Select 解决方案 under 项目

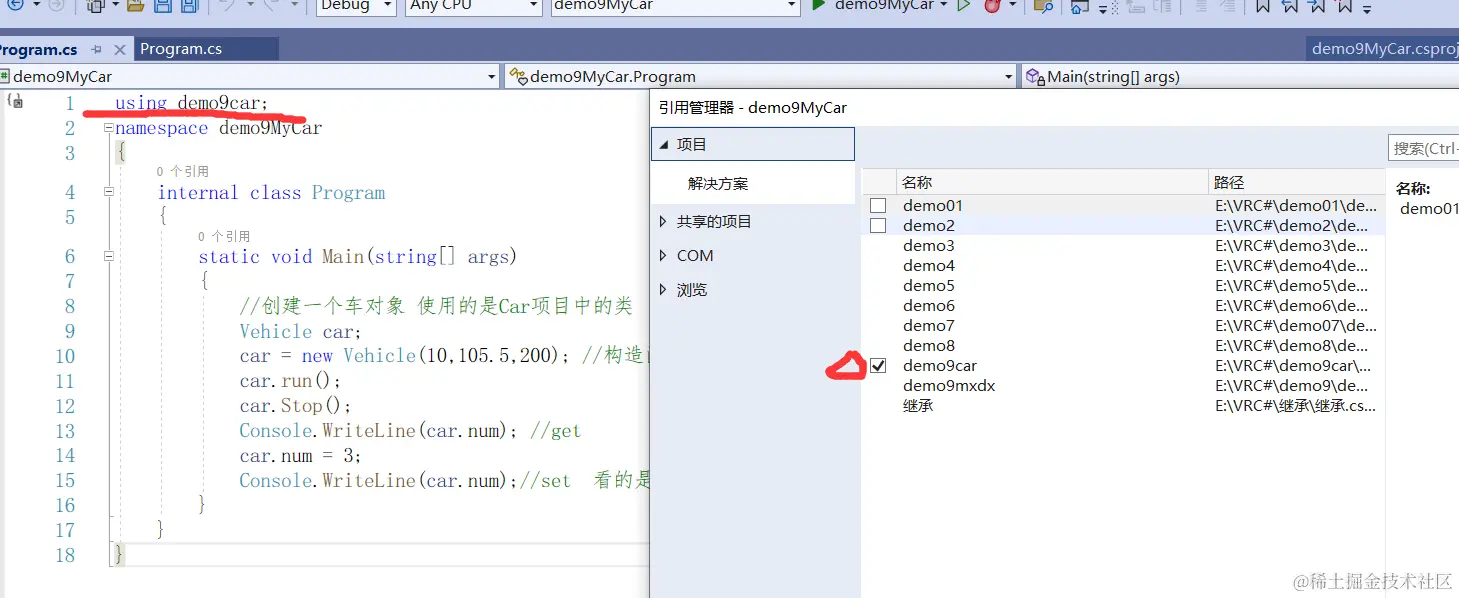pos(718,184)
